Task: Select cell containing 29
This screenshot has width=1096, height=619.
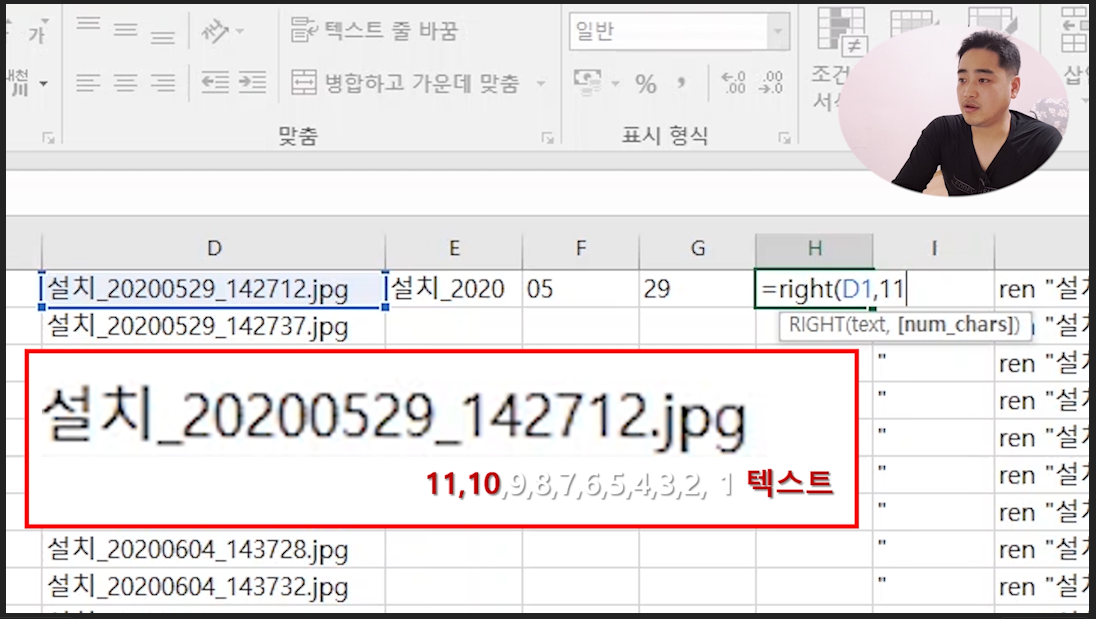Action: tap(698, 289)
